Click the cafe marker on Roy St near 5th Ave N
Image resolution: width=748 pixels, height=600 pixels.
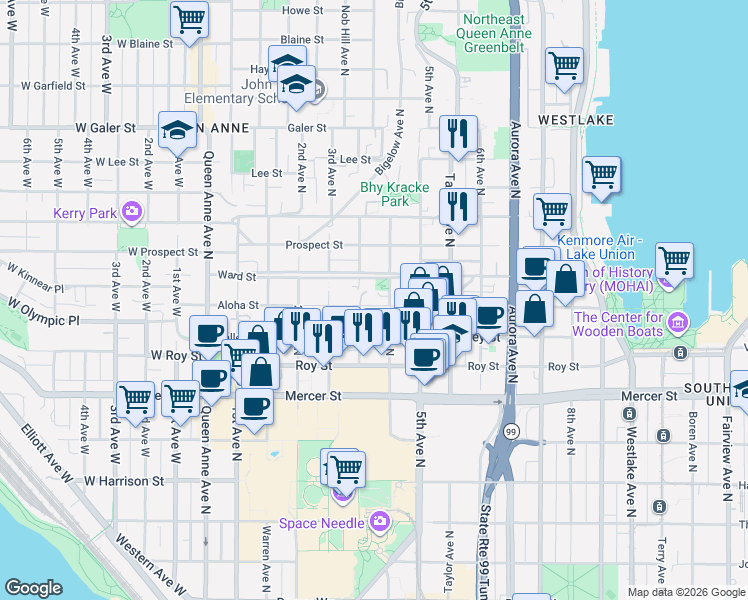(425, 358)
